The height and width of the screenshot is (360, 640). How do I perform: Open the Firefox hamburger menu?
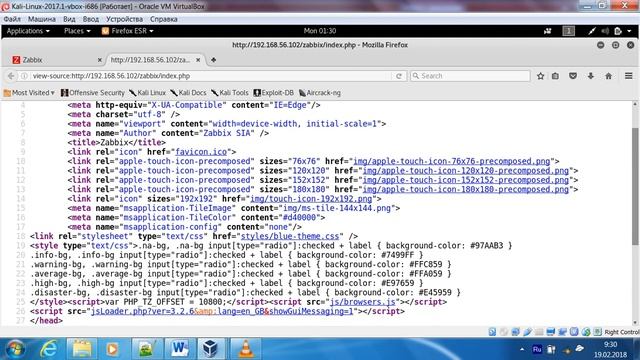coord(629,76)
